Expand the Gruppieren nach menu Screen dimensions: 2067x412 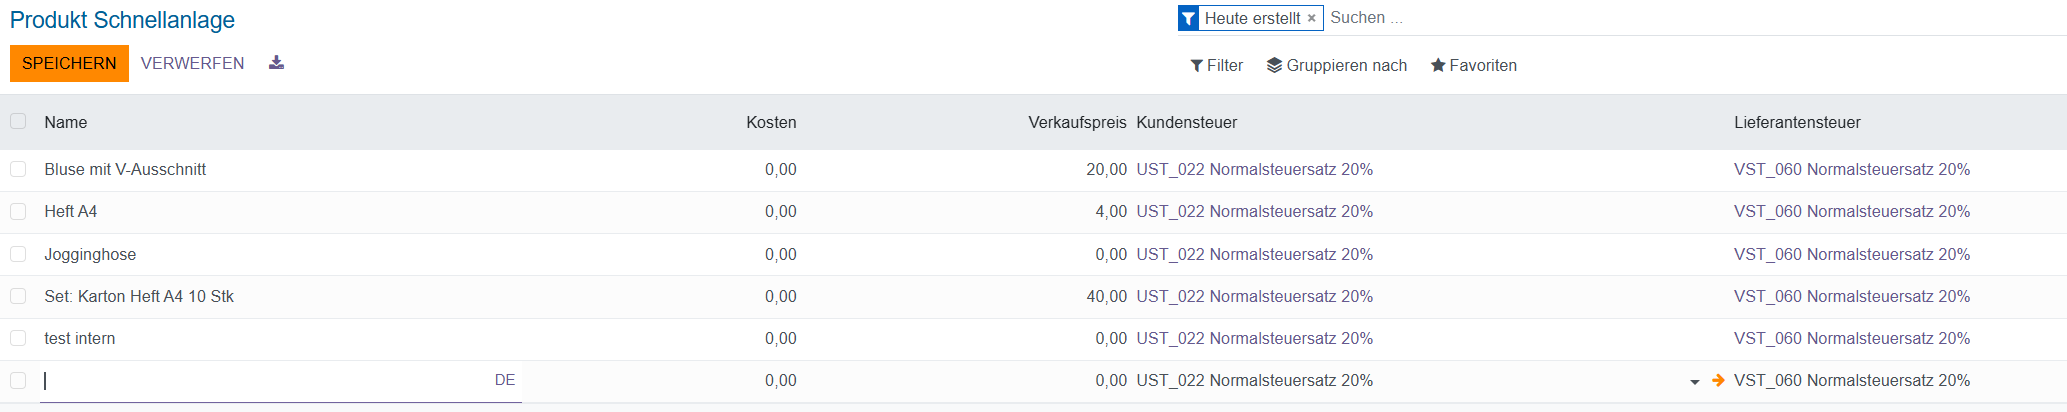1336,65
